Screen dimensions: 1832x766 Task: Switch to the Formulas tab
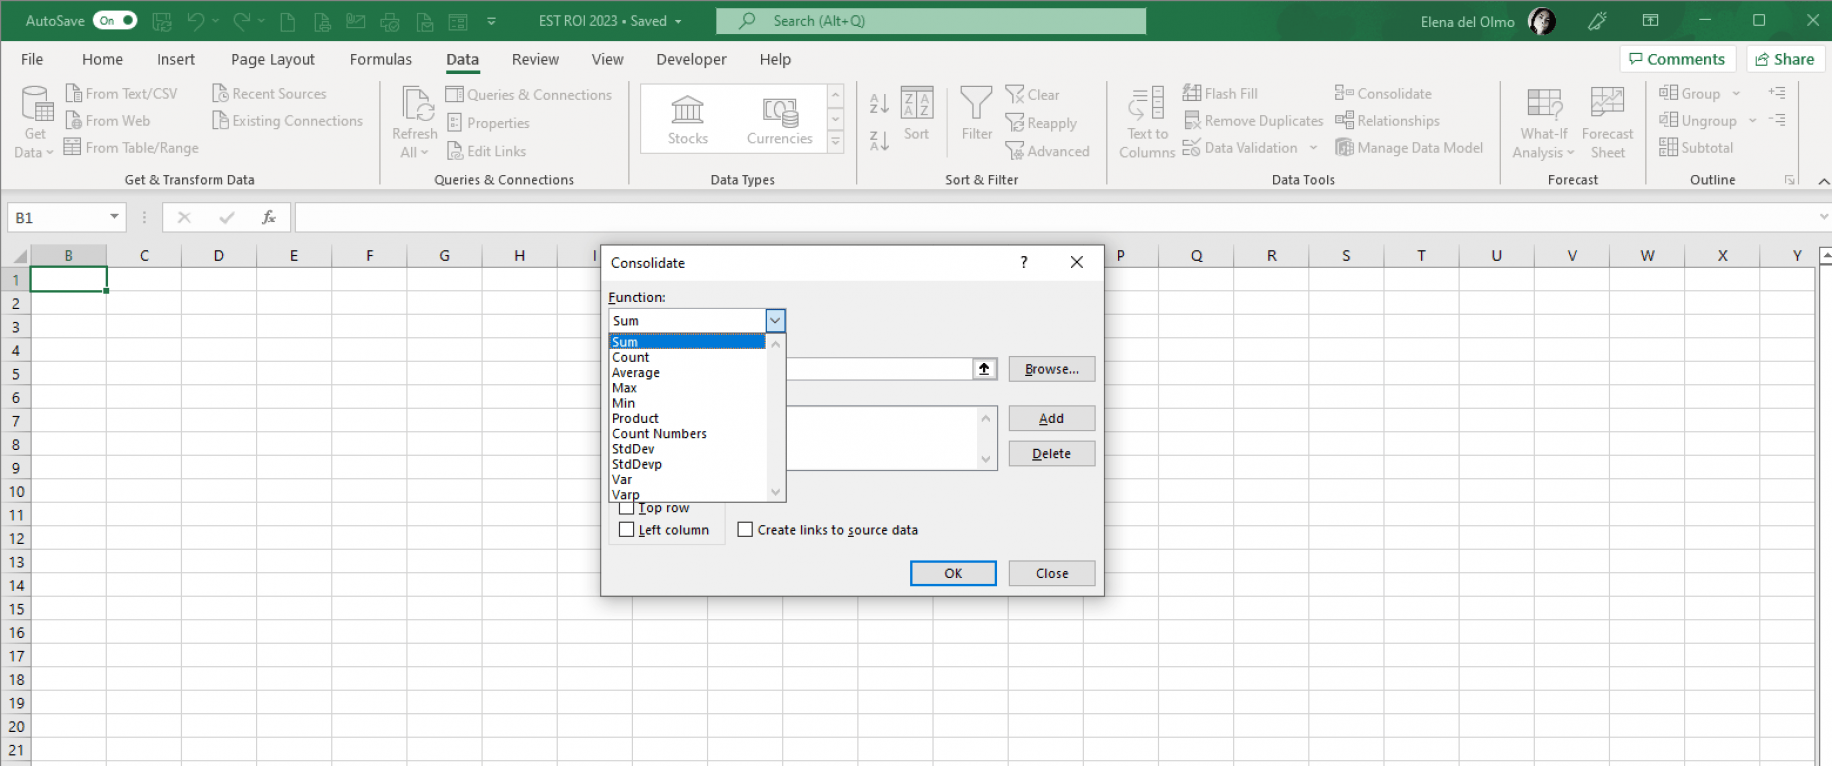pos(380,60)
